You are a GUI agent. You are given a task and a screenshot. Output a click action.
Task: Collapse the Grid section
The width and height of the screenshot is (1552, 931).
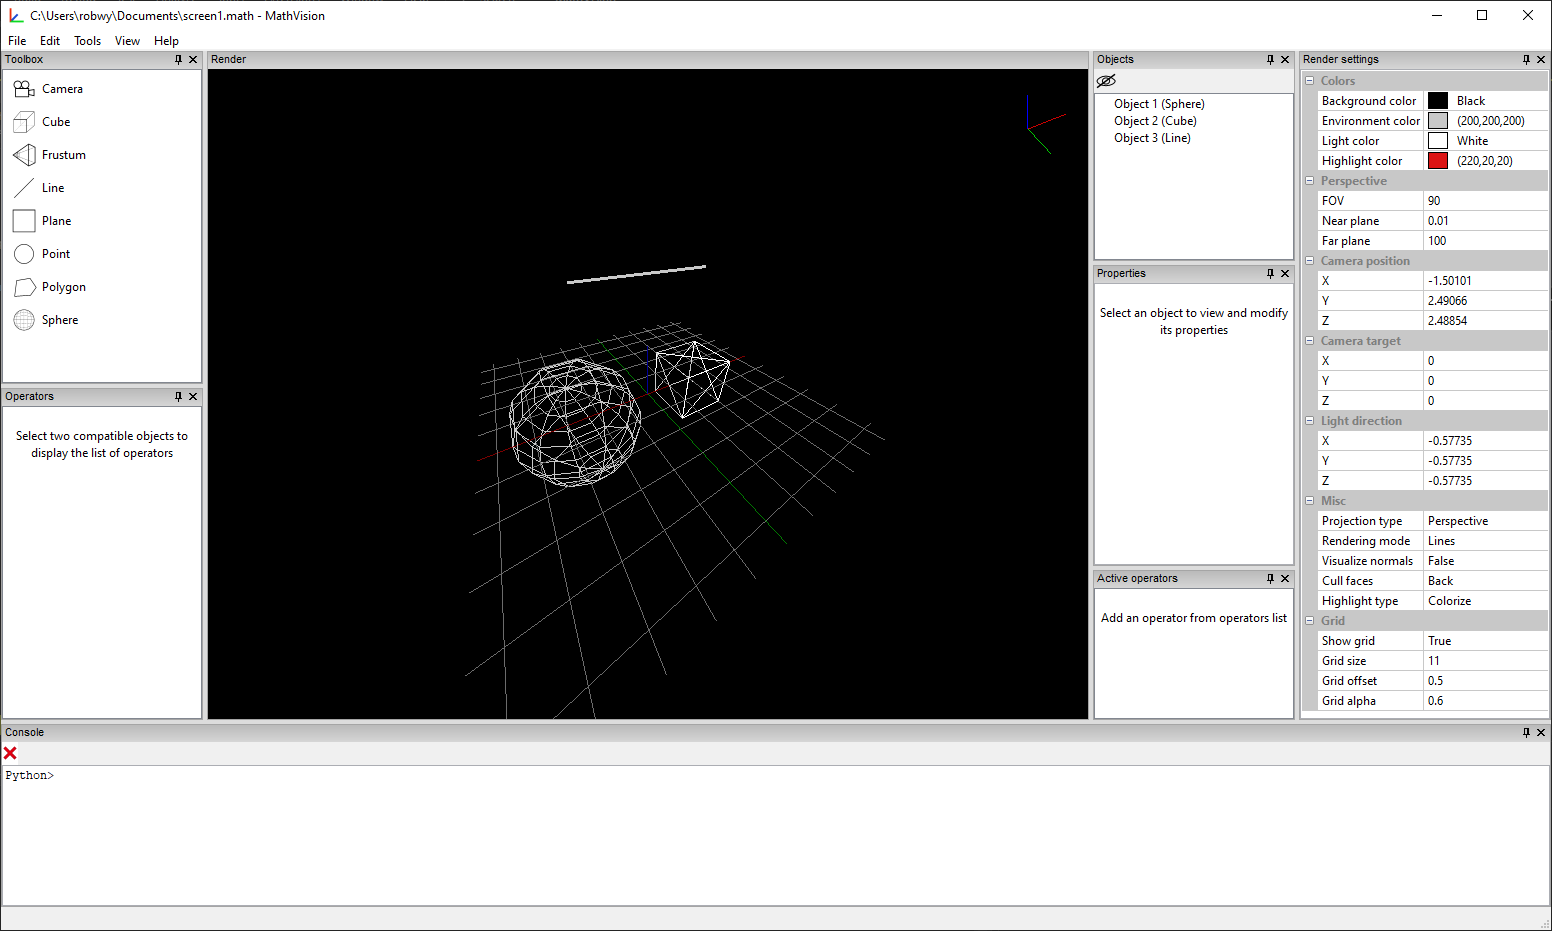(1310, 620)
